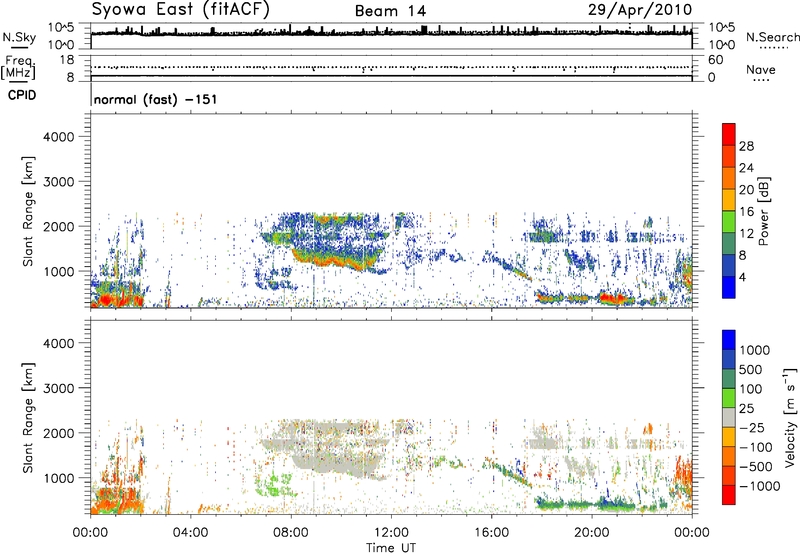
Task: Click the '16' tick on power colorbar
Action: tap(746, 212)
